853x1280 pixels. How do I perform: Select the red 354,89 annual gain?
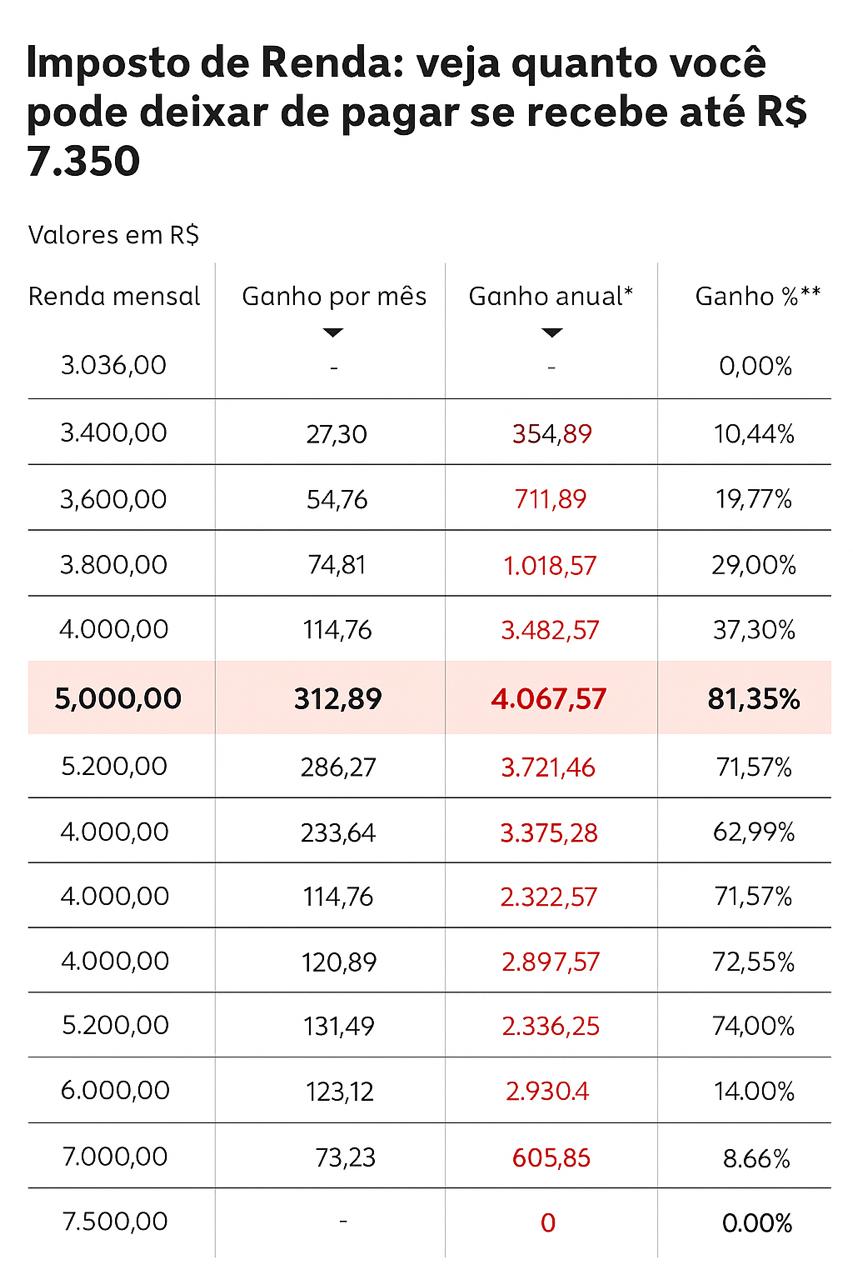coord(551,434)
